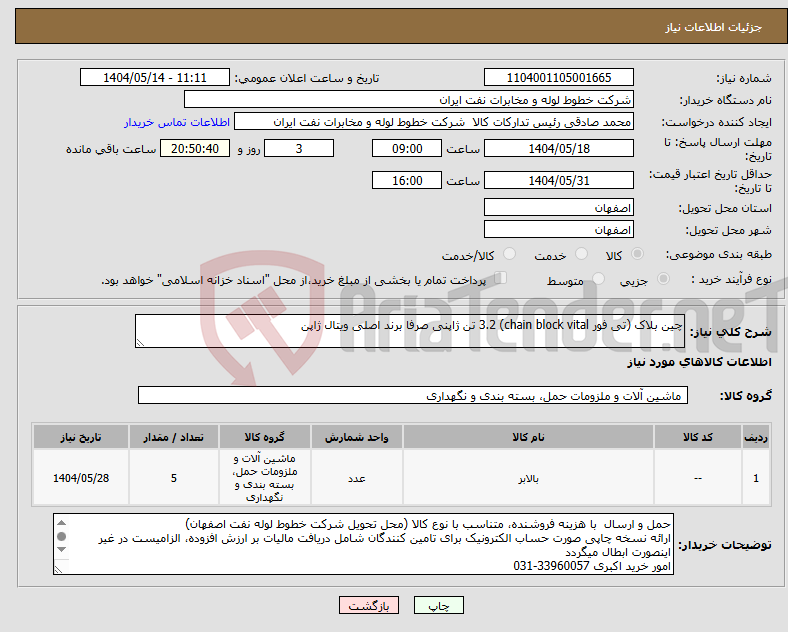Viewport: 788px width, 632px height.
Task: Click the price validity time 16:00
Action: [407, 180]
